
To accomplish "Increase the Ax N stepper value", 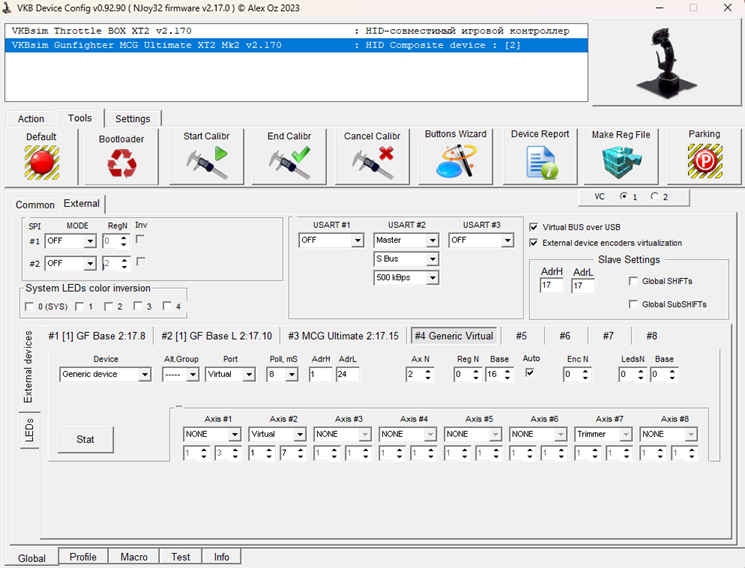I will click(428, 371).
